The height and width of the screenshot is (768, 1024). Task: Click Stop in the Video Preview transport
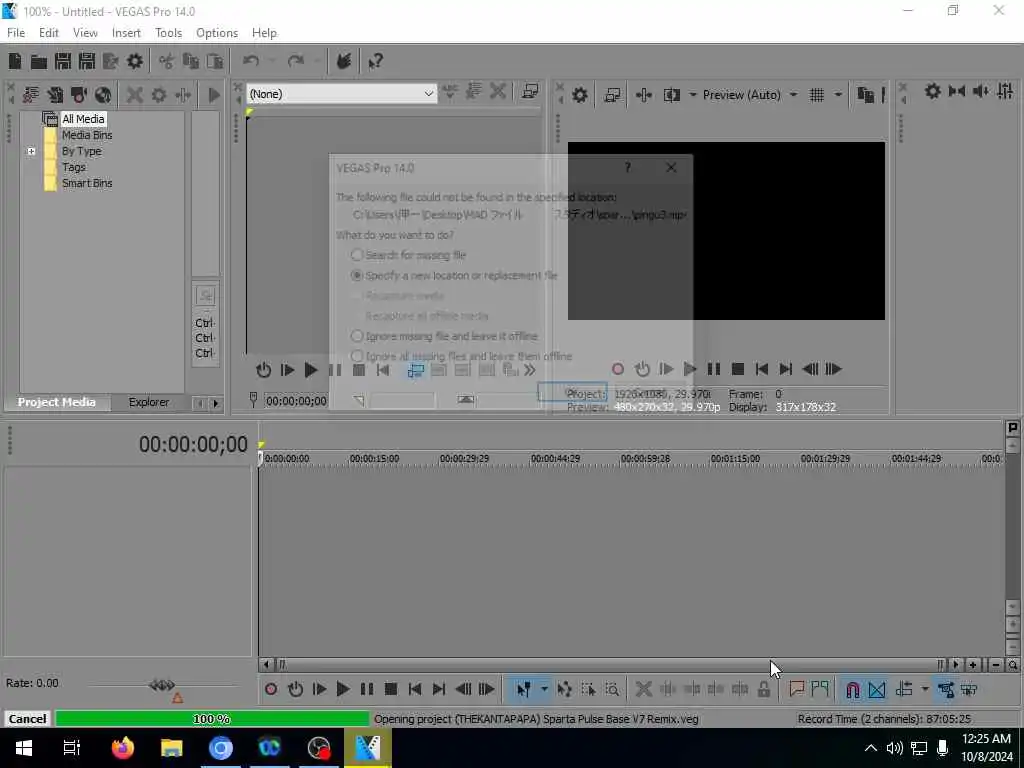(x=737, y=369)
